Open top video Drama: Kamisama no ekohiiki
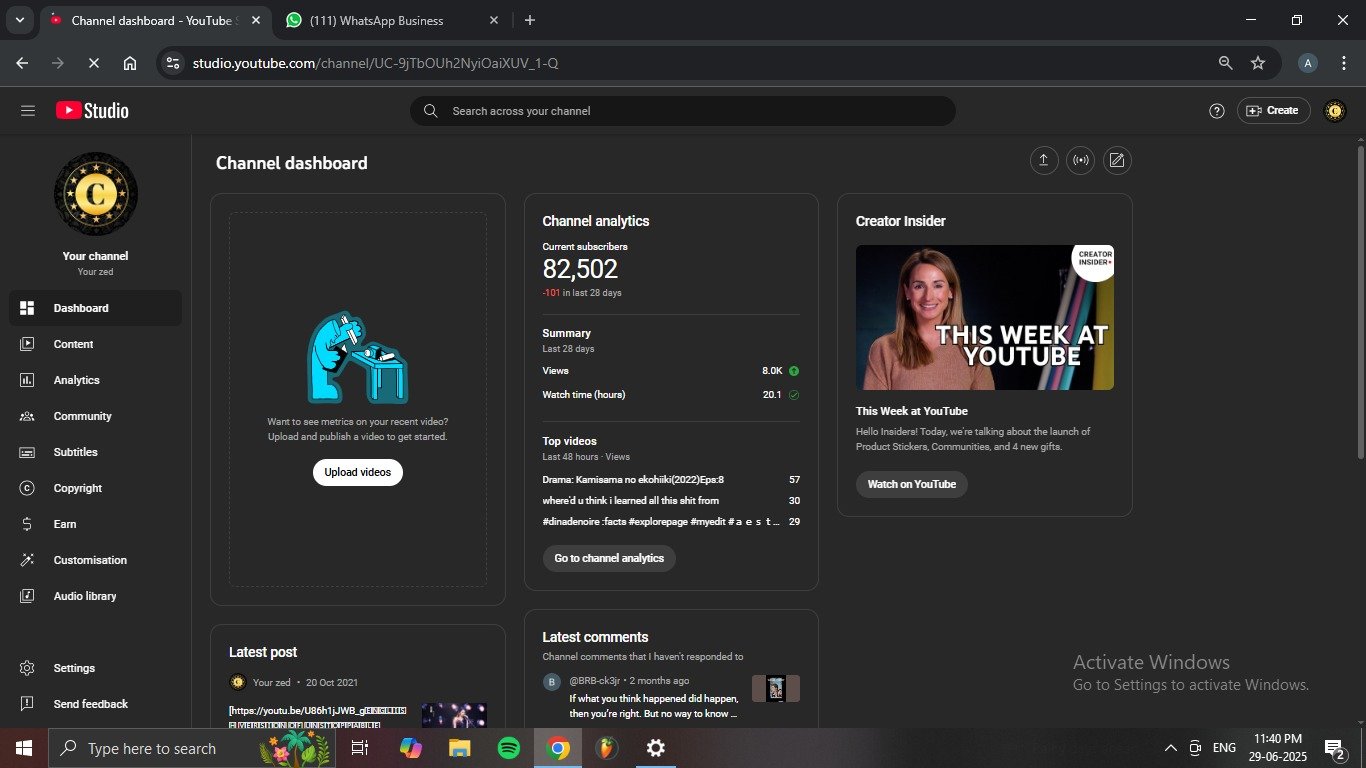Screen dimensions: 1366x768 (633, 480)
